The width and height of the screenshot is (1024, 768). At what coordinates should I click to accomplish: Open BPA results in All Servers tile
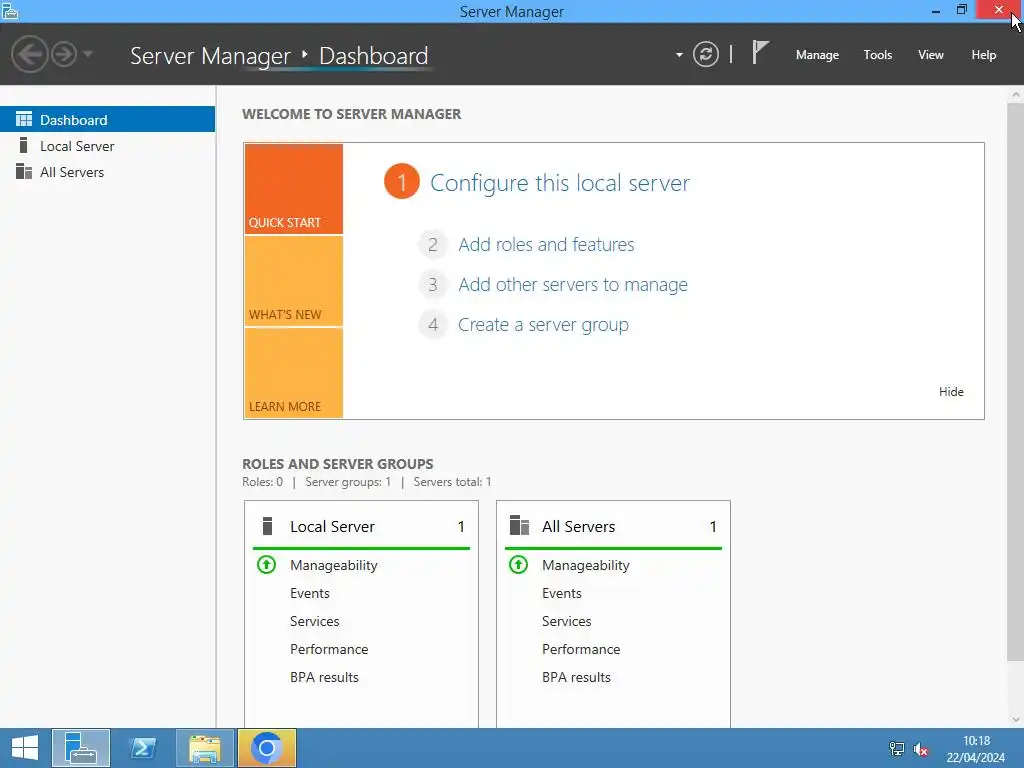click(x=577, y=677)
